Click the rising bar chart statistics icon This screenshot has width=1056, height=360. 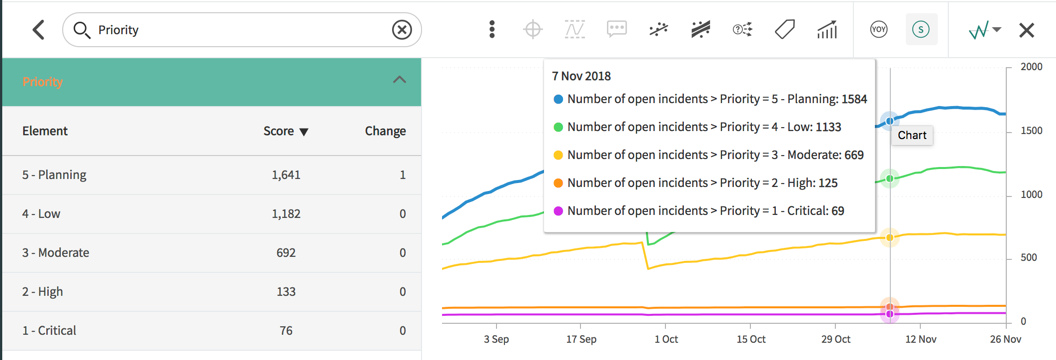[x=826, y=30]
